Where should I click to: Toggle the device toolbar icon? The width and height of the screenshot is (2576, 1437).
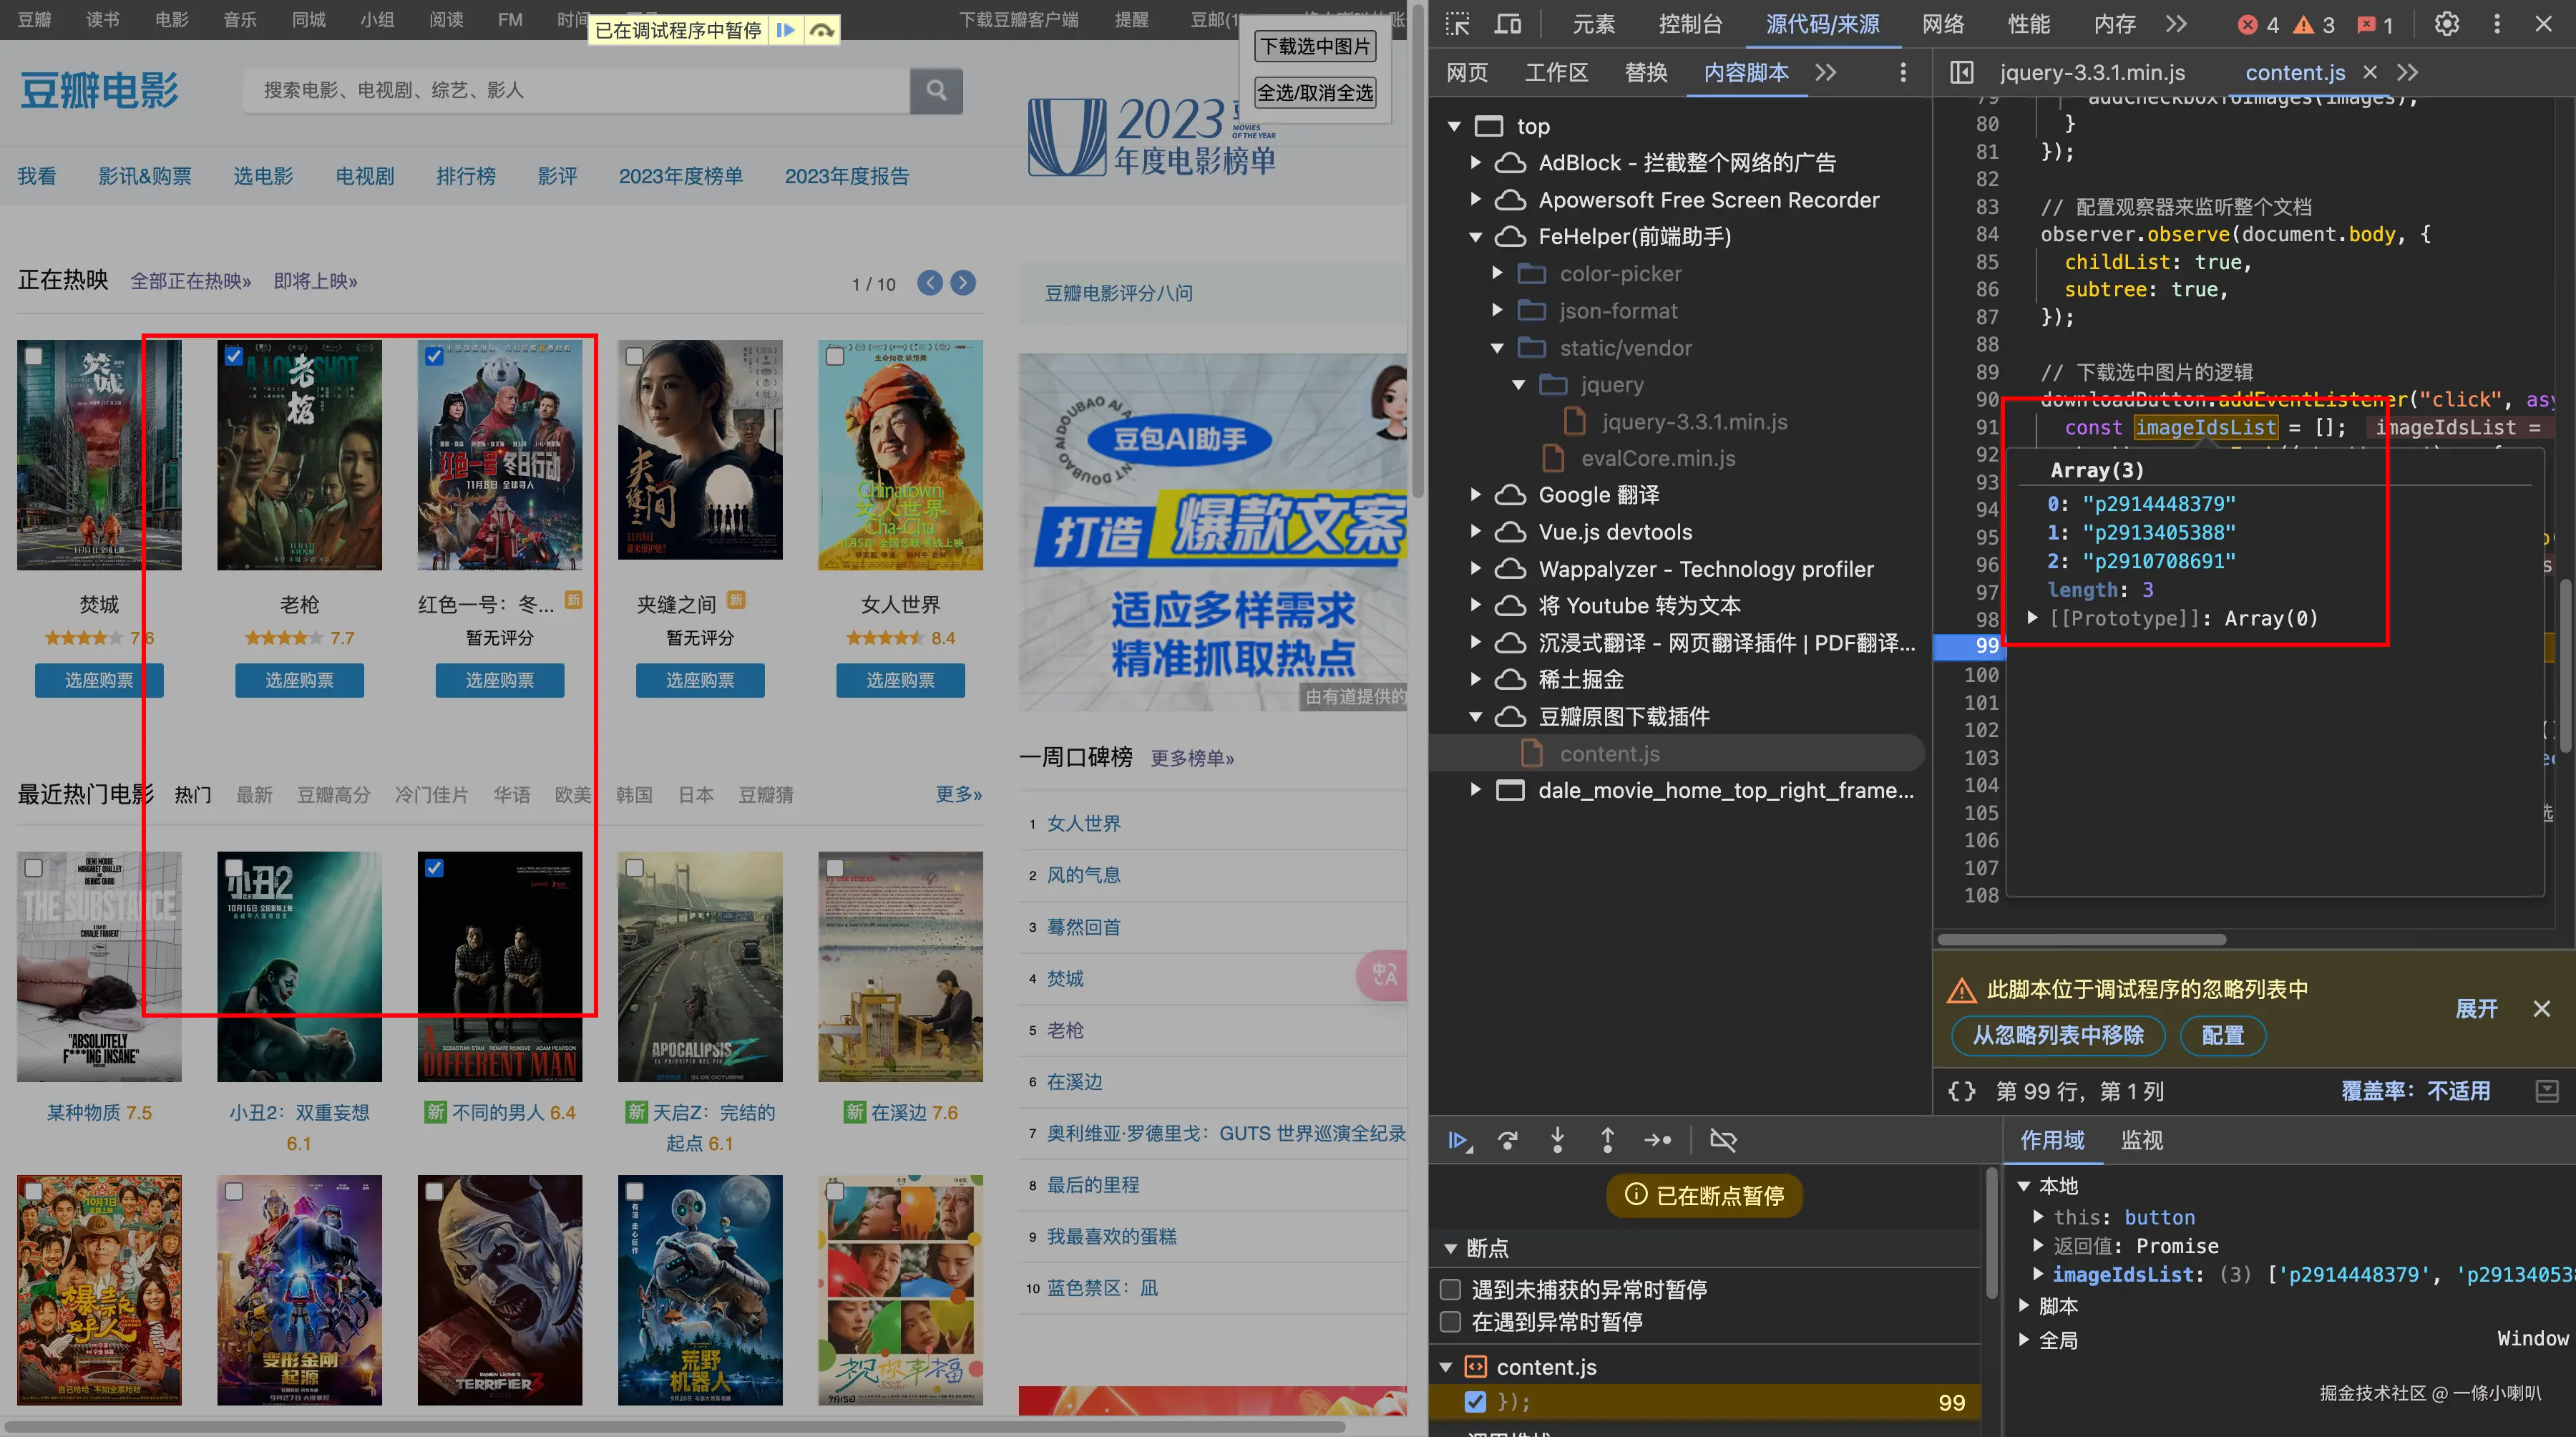pos(1507,24)
